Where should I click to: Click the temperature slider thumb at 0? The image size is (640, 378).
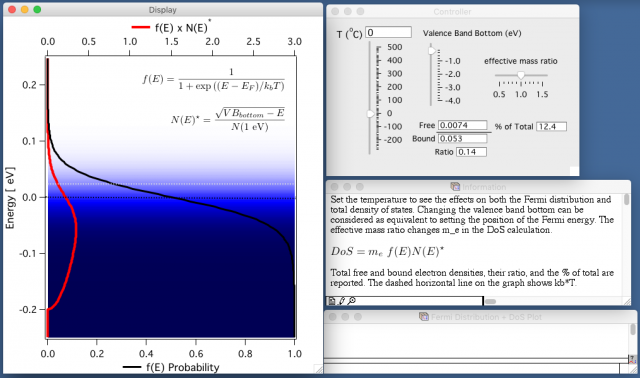371,114
